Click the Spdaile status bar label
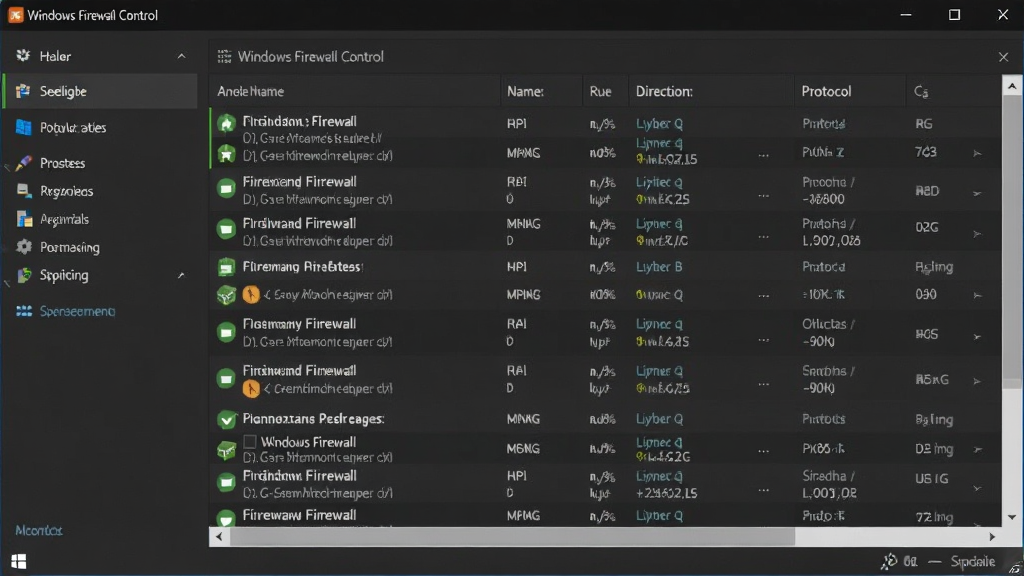This screenshot has width=1024, height=576. [972, 562]
